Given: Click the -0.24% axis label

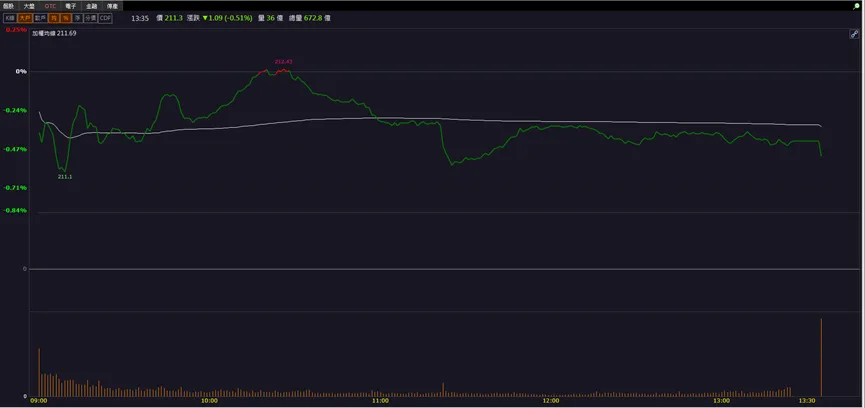Looking at the screenshot, I should coord(15,110).
